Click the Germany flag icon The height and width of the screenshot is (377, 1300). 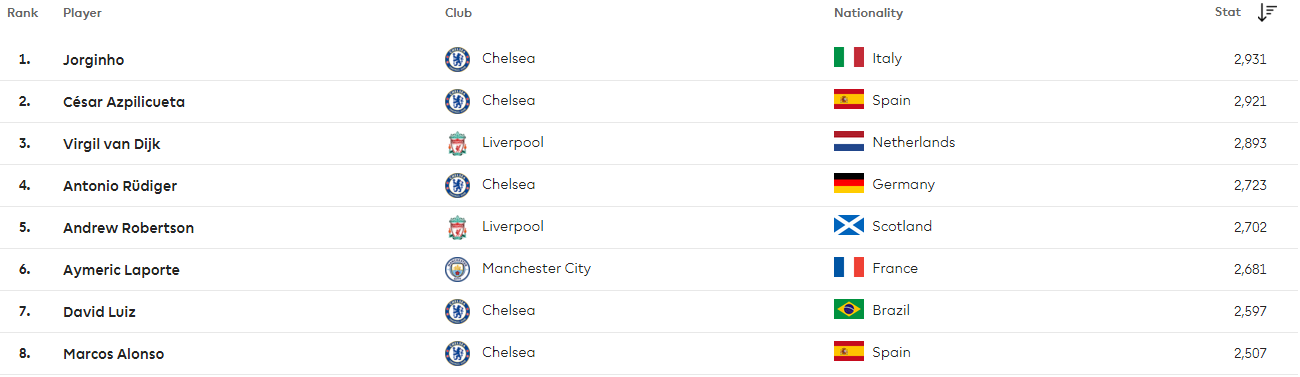tap(849, 184)
